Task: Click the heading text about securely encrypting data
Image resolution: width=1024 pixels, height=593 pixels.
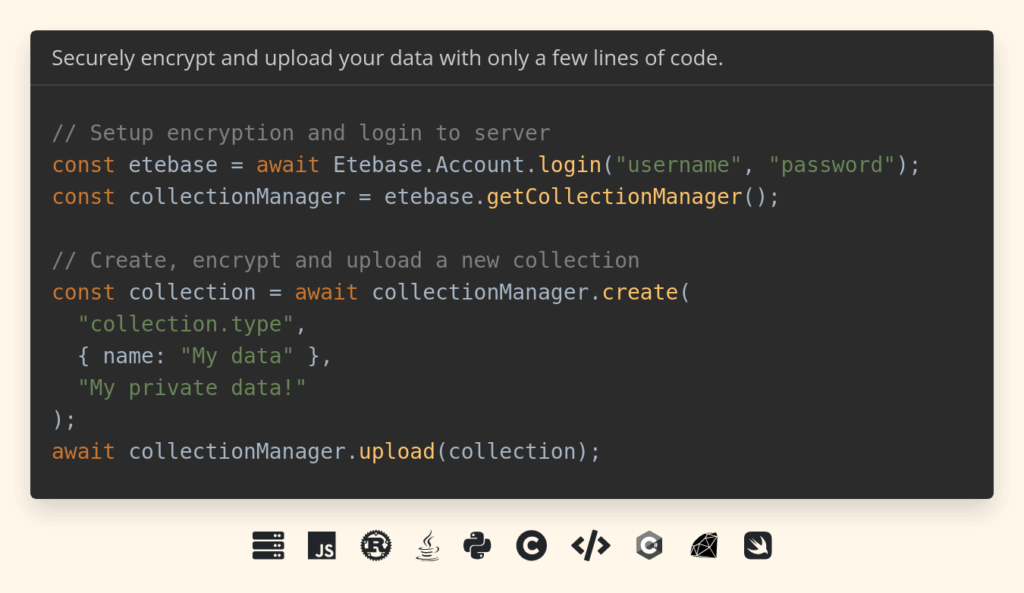Action: [x=387, y=58]
